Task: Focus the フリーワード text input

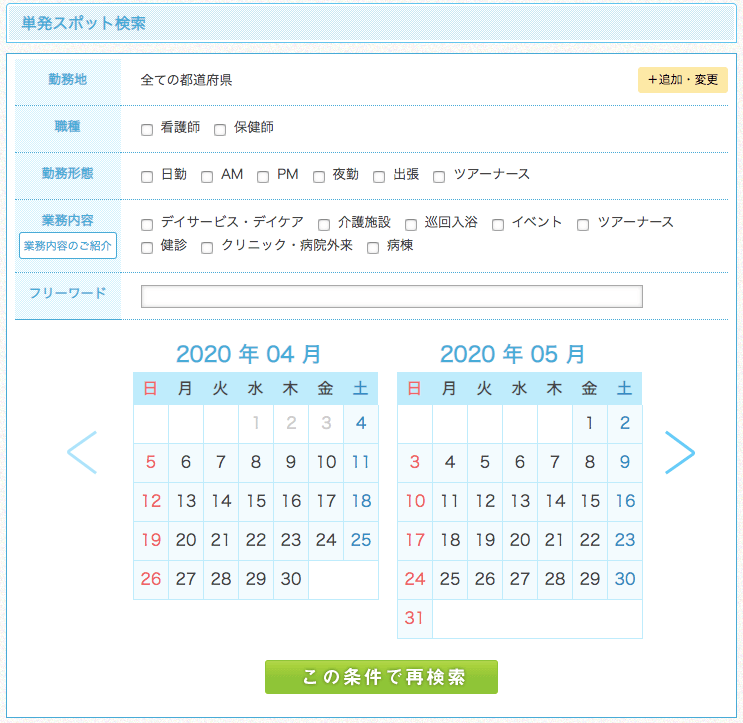Action: tap(391, 297)
